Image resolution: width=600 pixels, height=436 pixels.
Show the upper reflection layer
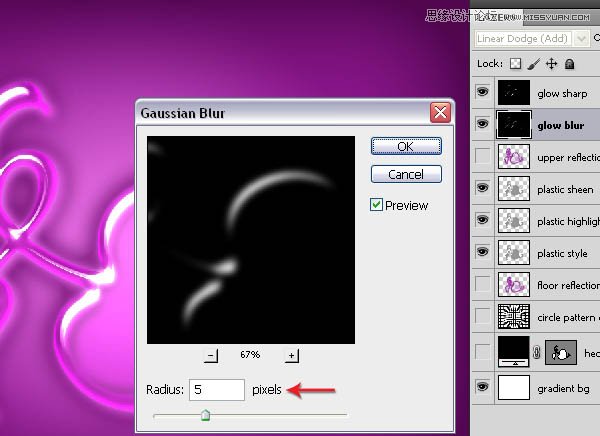(x=483, y=157)
